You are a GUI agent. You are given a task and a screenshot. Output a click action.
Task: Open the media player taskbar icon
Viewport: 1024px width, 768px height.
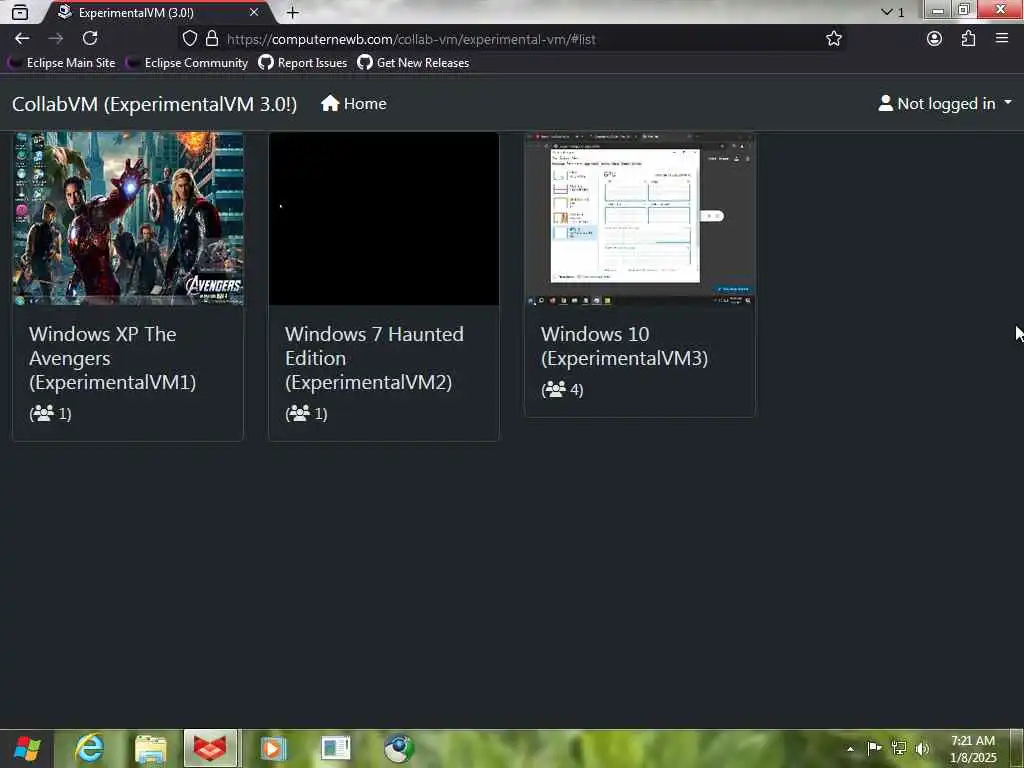[x=273, y=748]
